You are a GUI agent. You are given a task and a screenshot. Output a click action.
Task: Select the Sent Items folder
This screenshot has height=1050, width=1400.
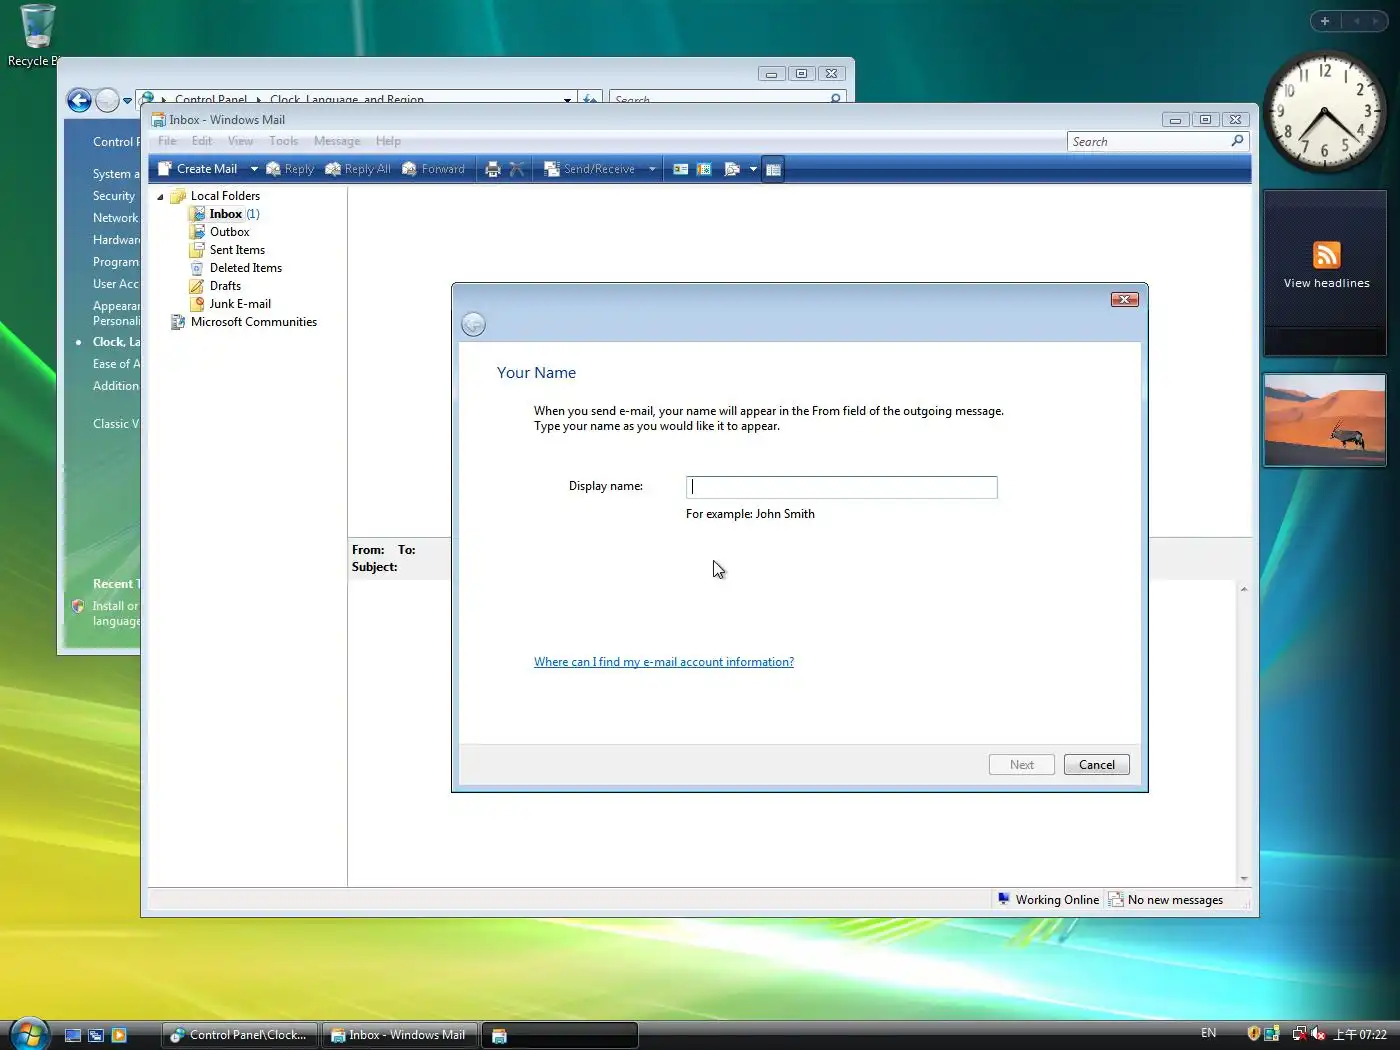click(237, 250)
